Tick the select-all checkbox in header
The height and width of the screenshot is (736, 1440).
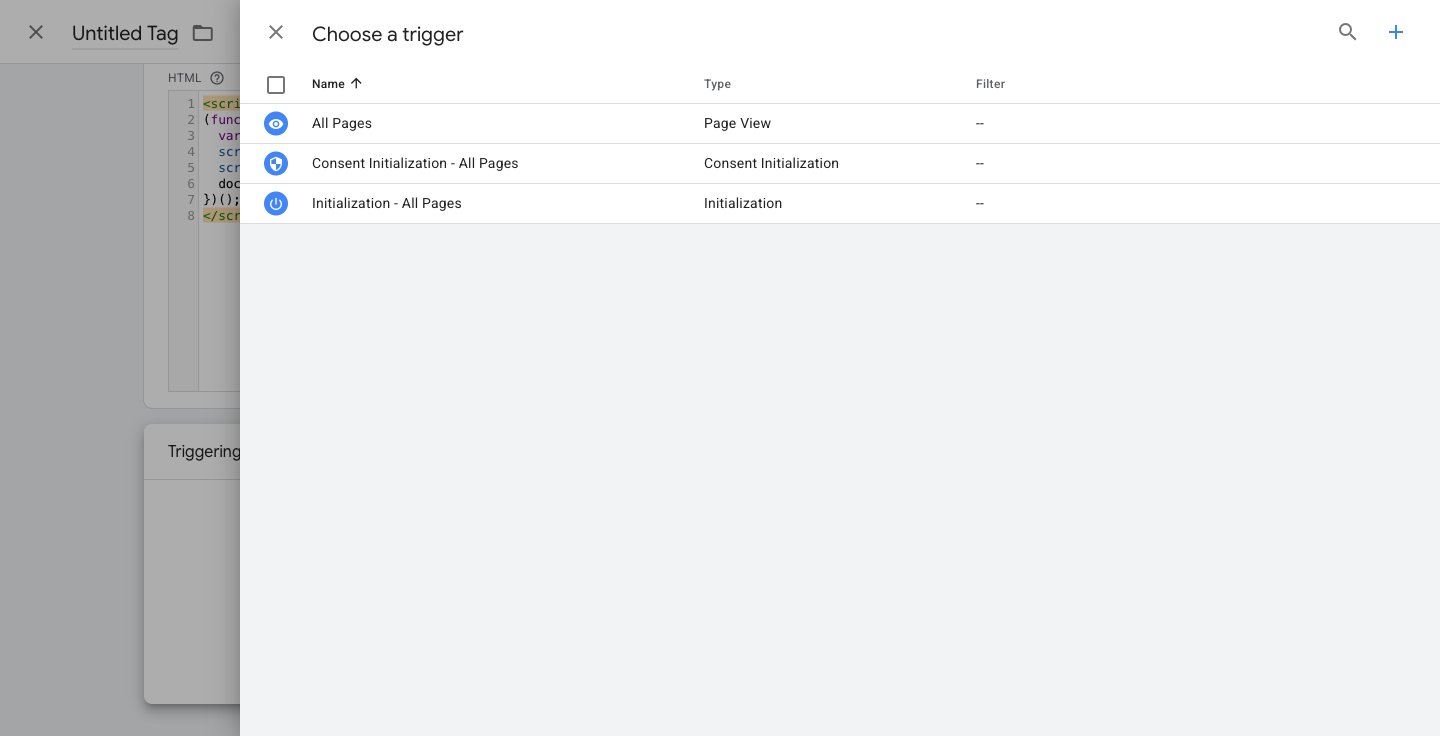(276, 85)
